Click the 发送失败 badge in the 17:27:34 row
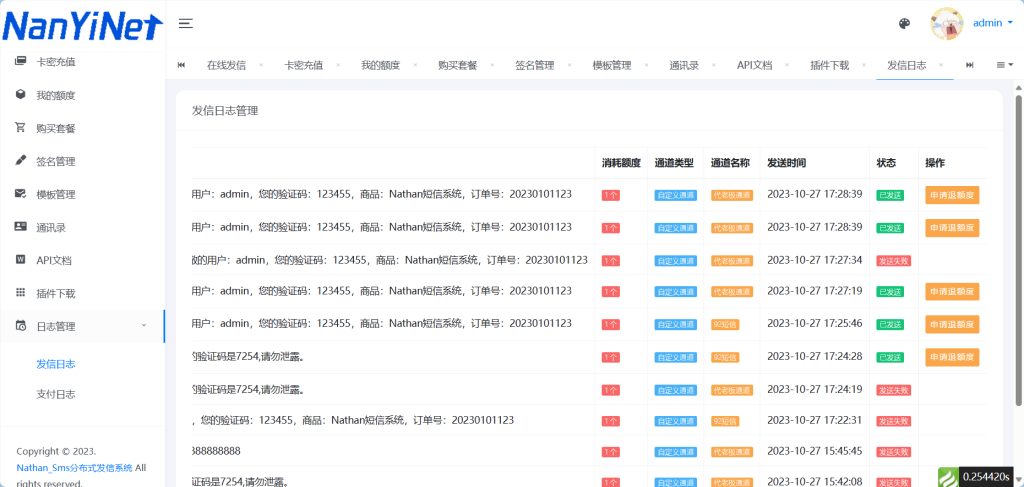The width and height of the screenshot is (1024, 487). [893, 260]
